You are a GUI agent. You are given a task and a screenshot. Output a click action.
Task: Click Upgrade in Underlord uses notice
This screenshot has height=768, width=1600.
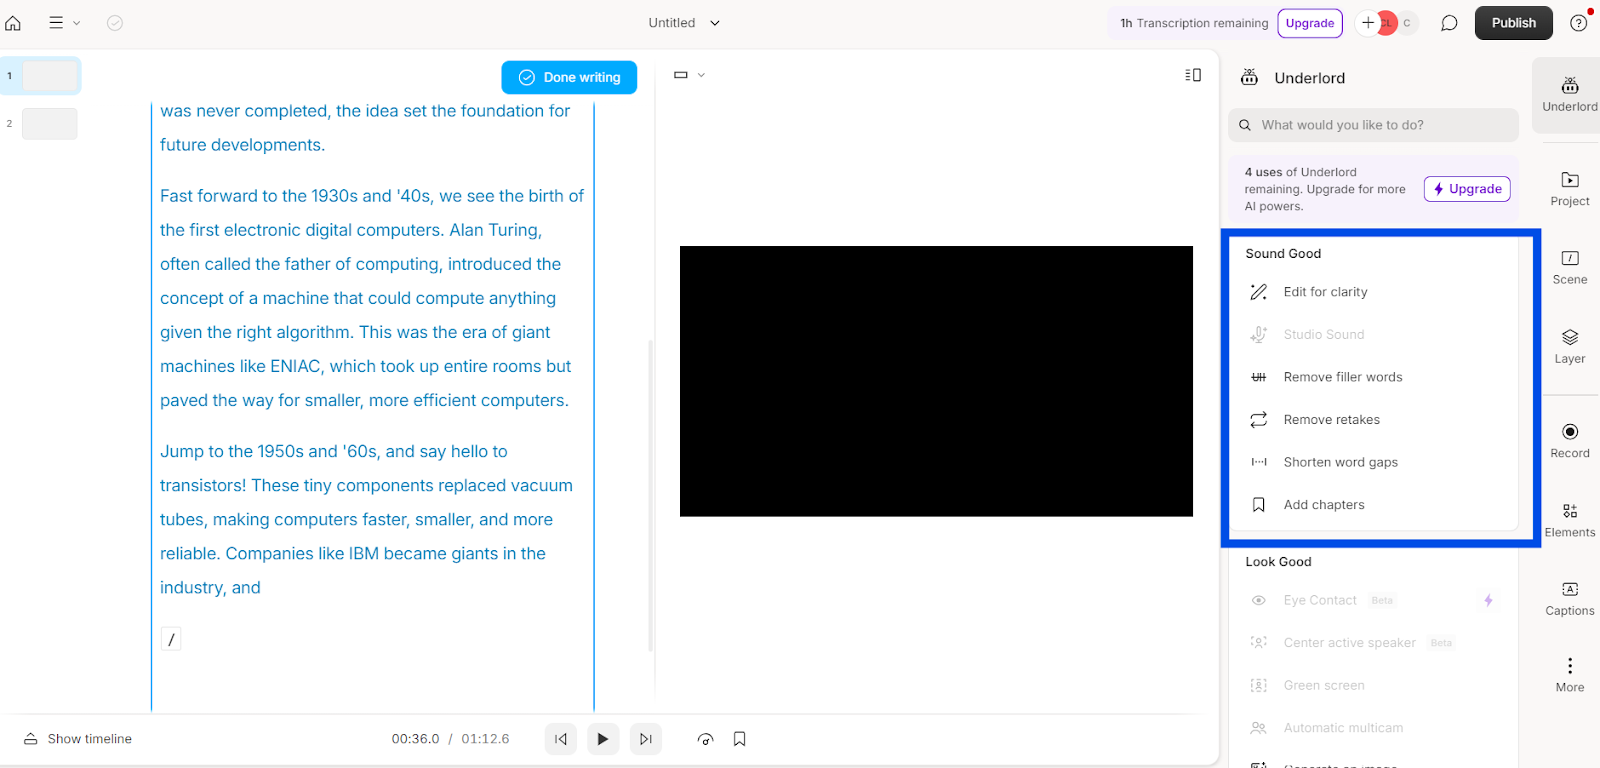pyautogui.click(x=1467, y=189)
